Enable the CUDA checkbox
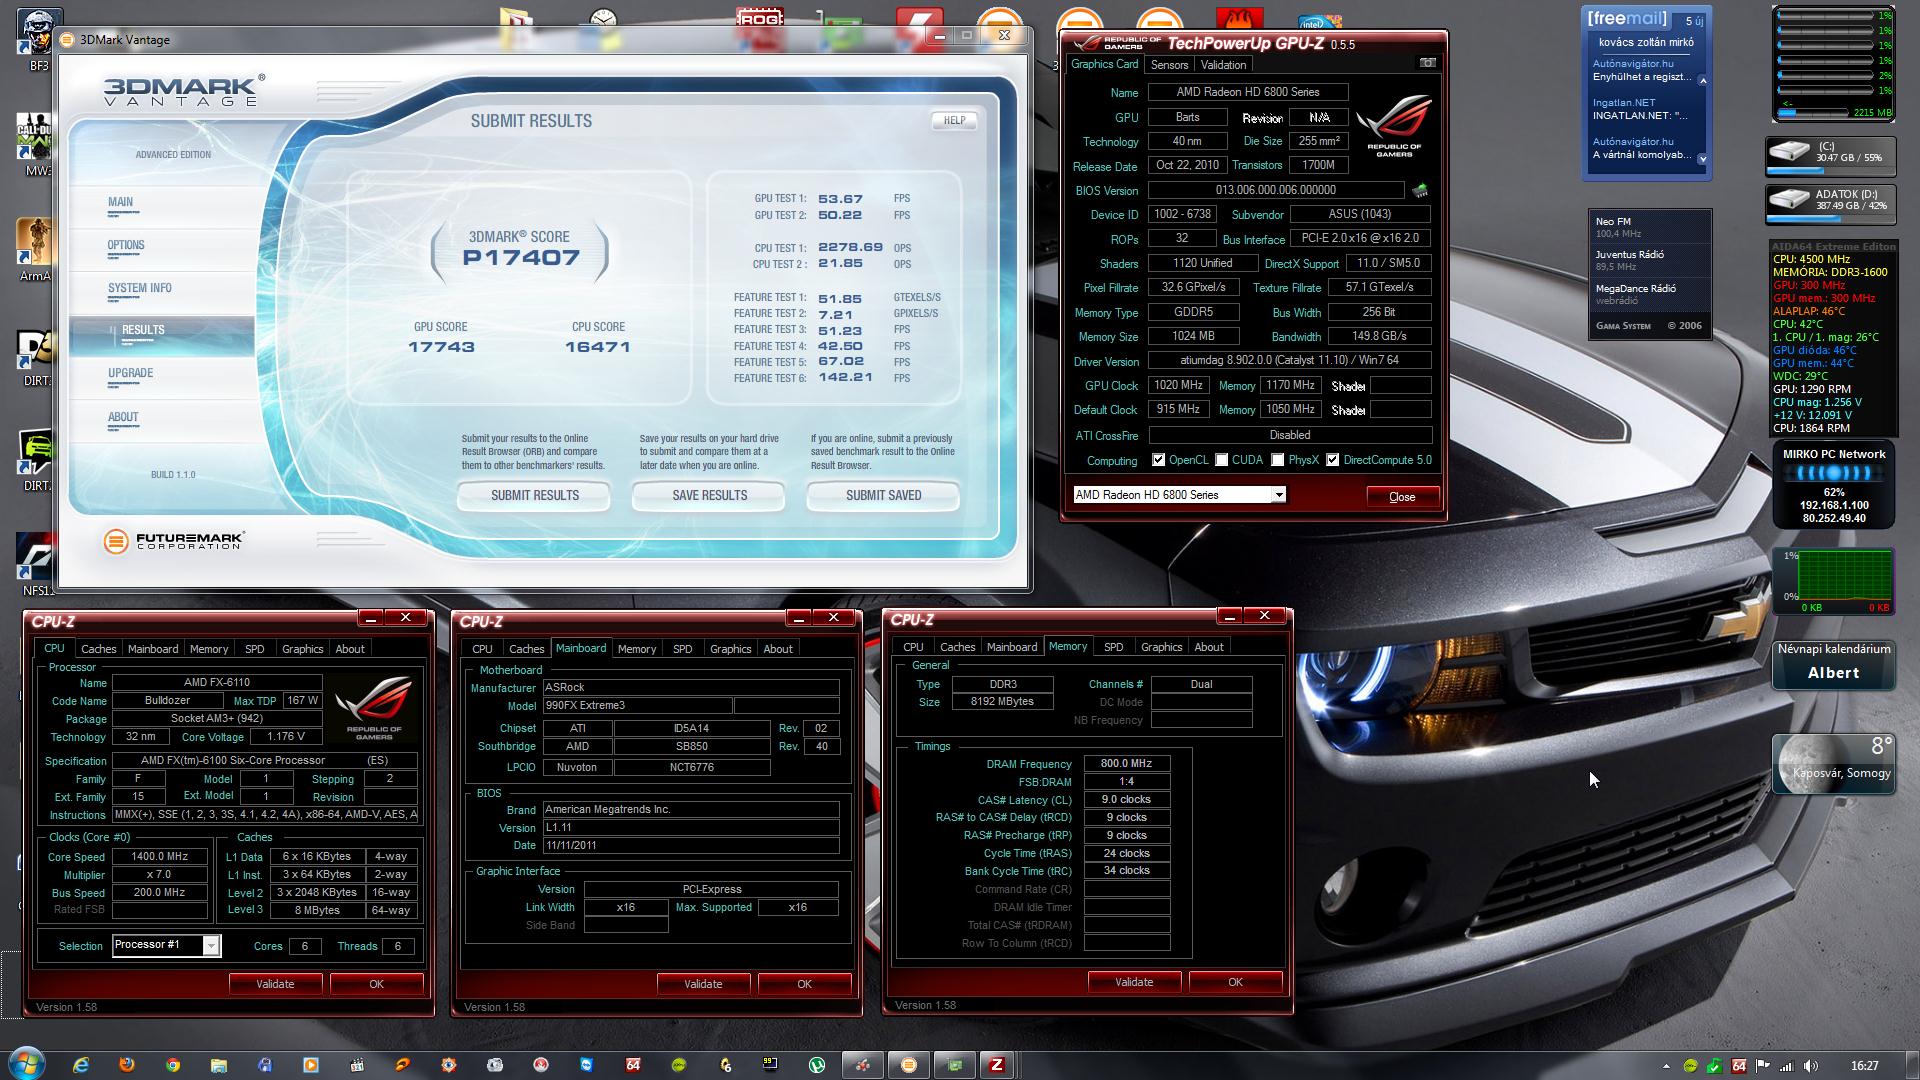 pos(1221,460)
